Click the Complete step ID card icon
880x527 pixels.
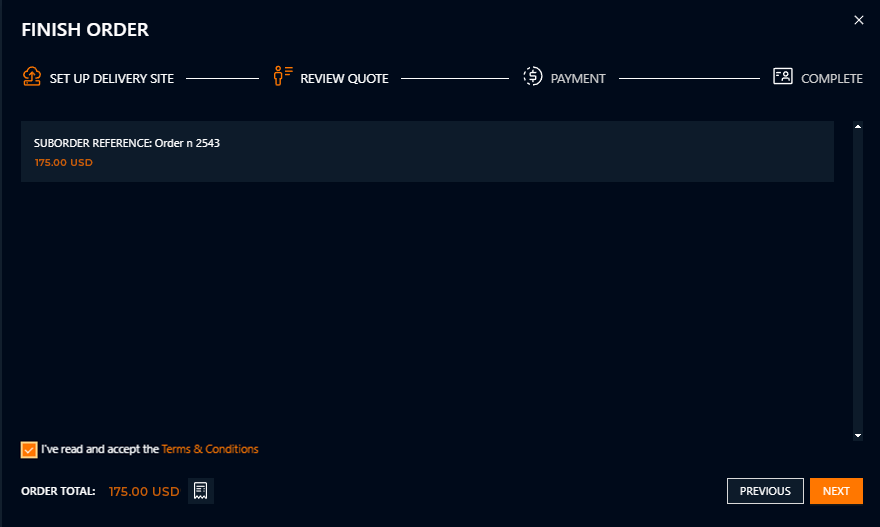783,77
